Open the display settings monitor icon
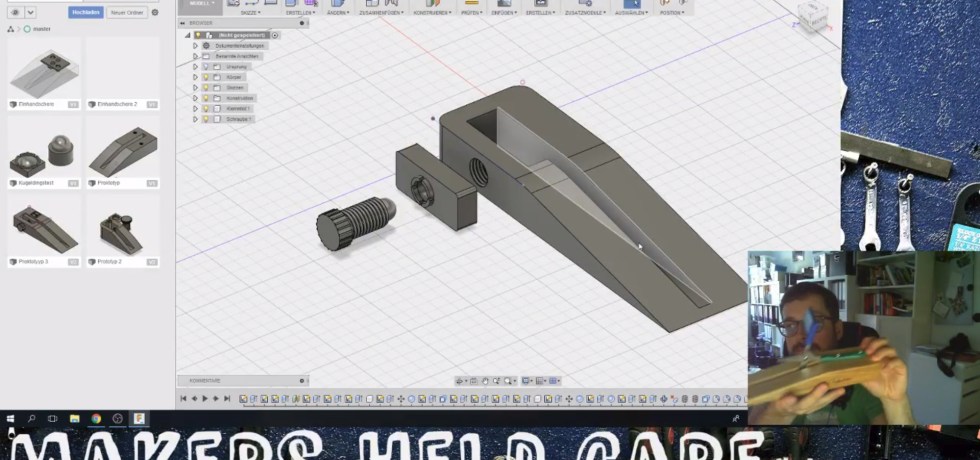The image size is (980, 460). tap(526, 381)
